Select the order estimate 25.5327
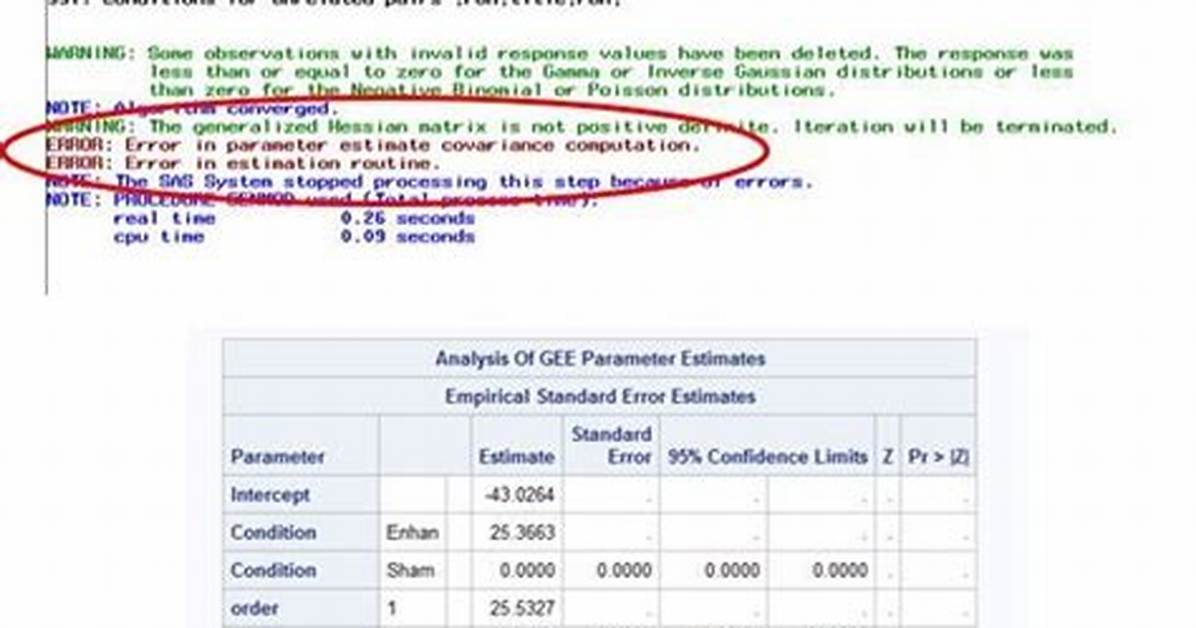 click(x=522, y=609)
